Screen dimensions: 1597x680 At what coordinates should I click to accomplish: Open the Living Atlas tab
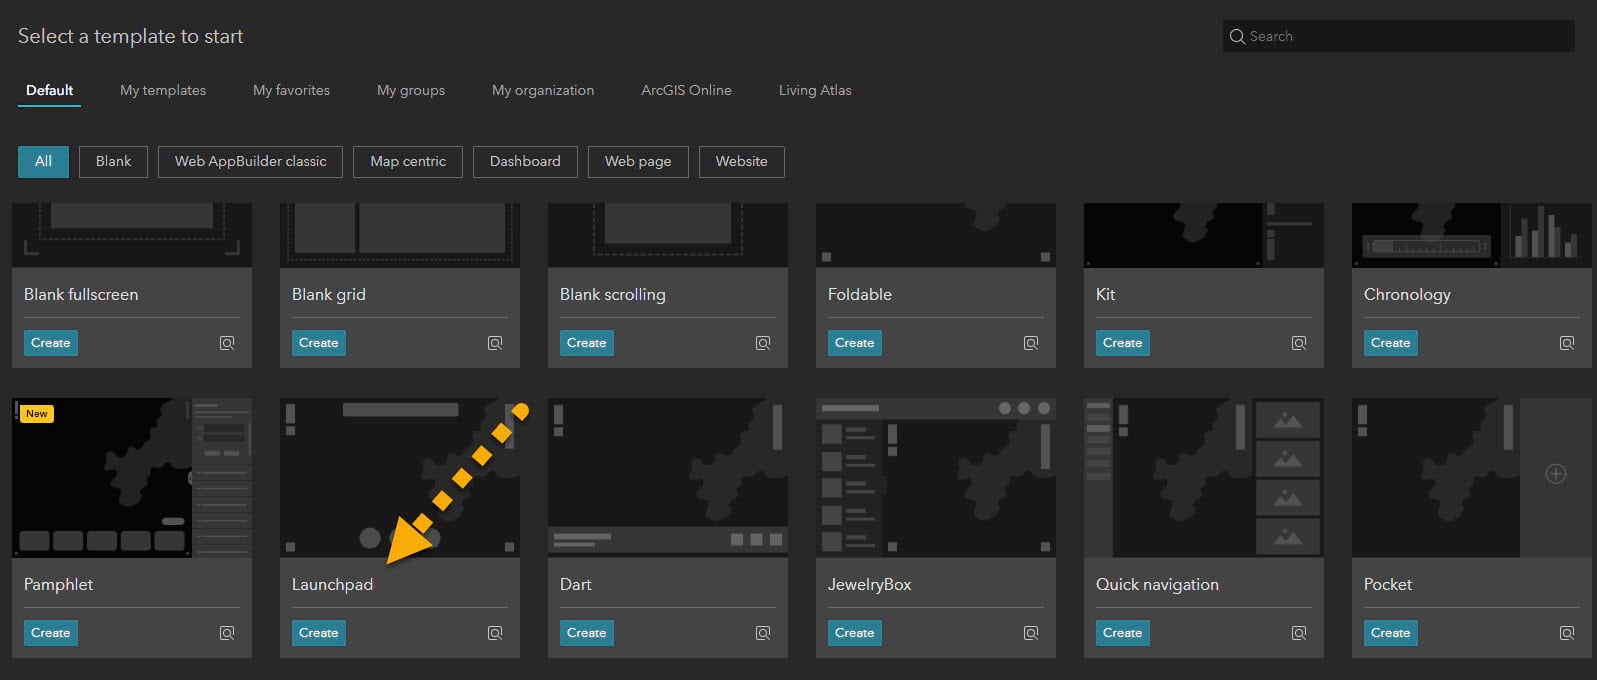click(815, 90)
